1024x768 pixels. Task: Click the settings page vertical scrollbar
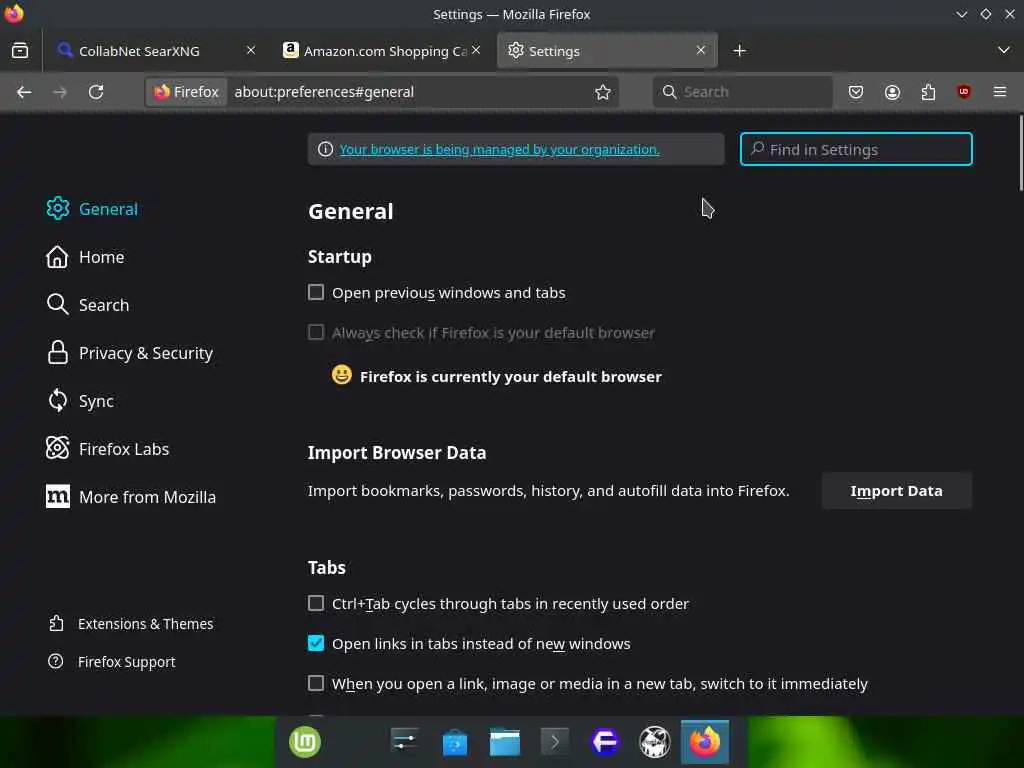coord(1020,153)
